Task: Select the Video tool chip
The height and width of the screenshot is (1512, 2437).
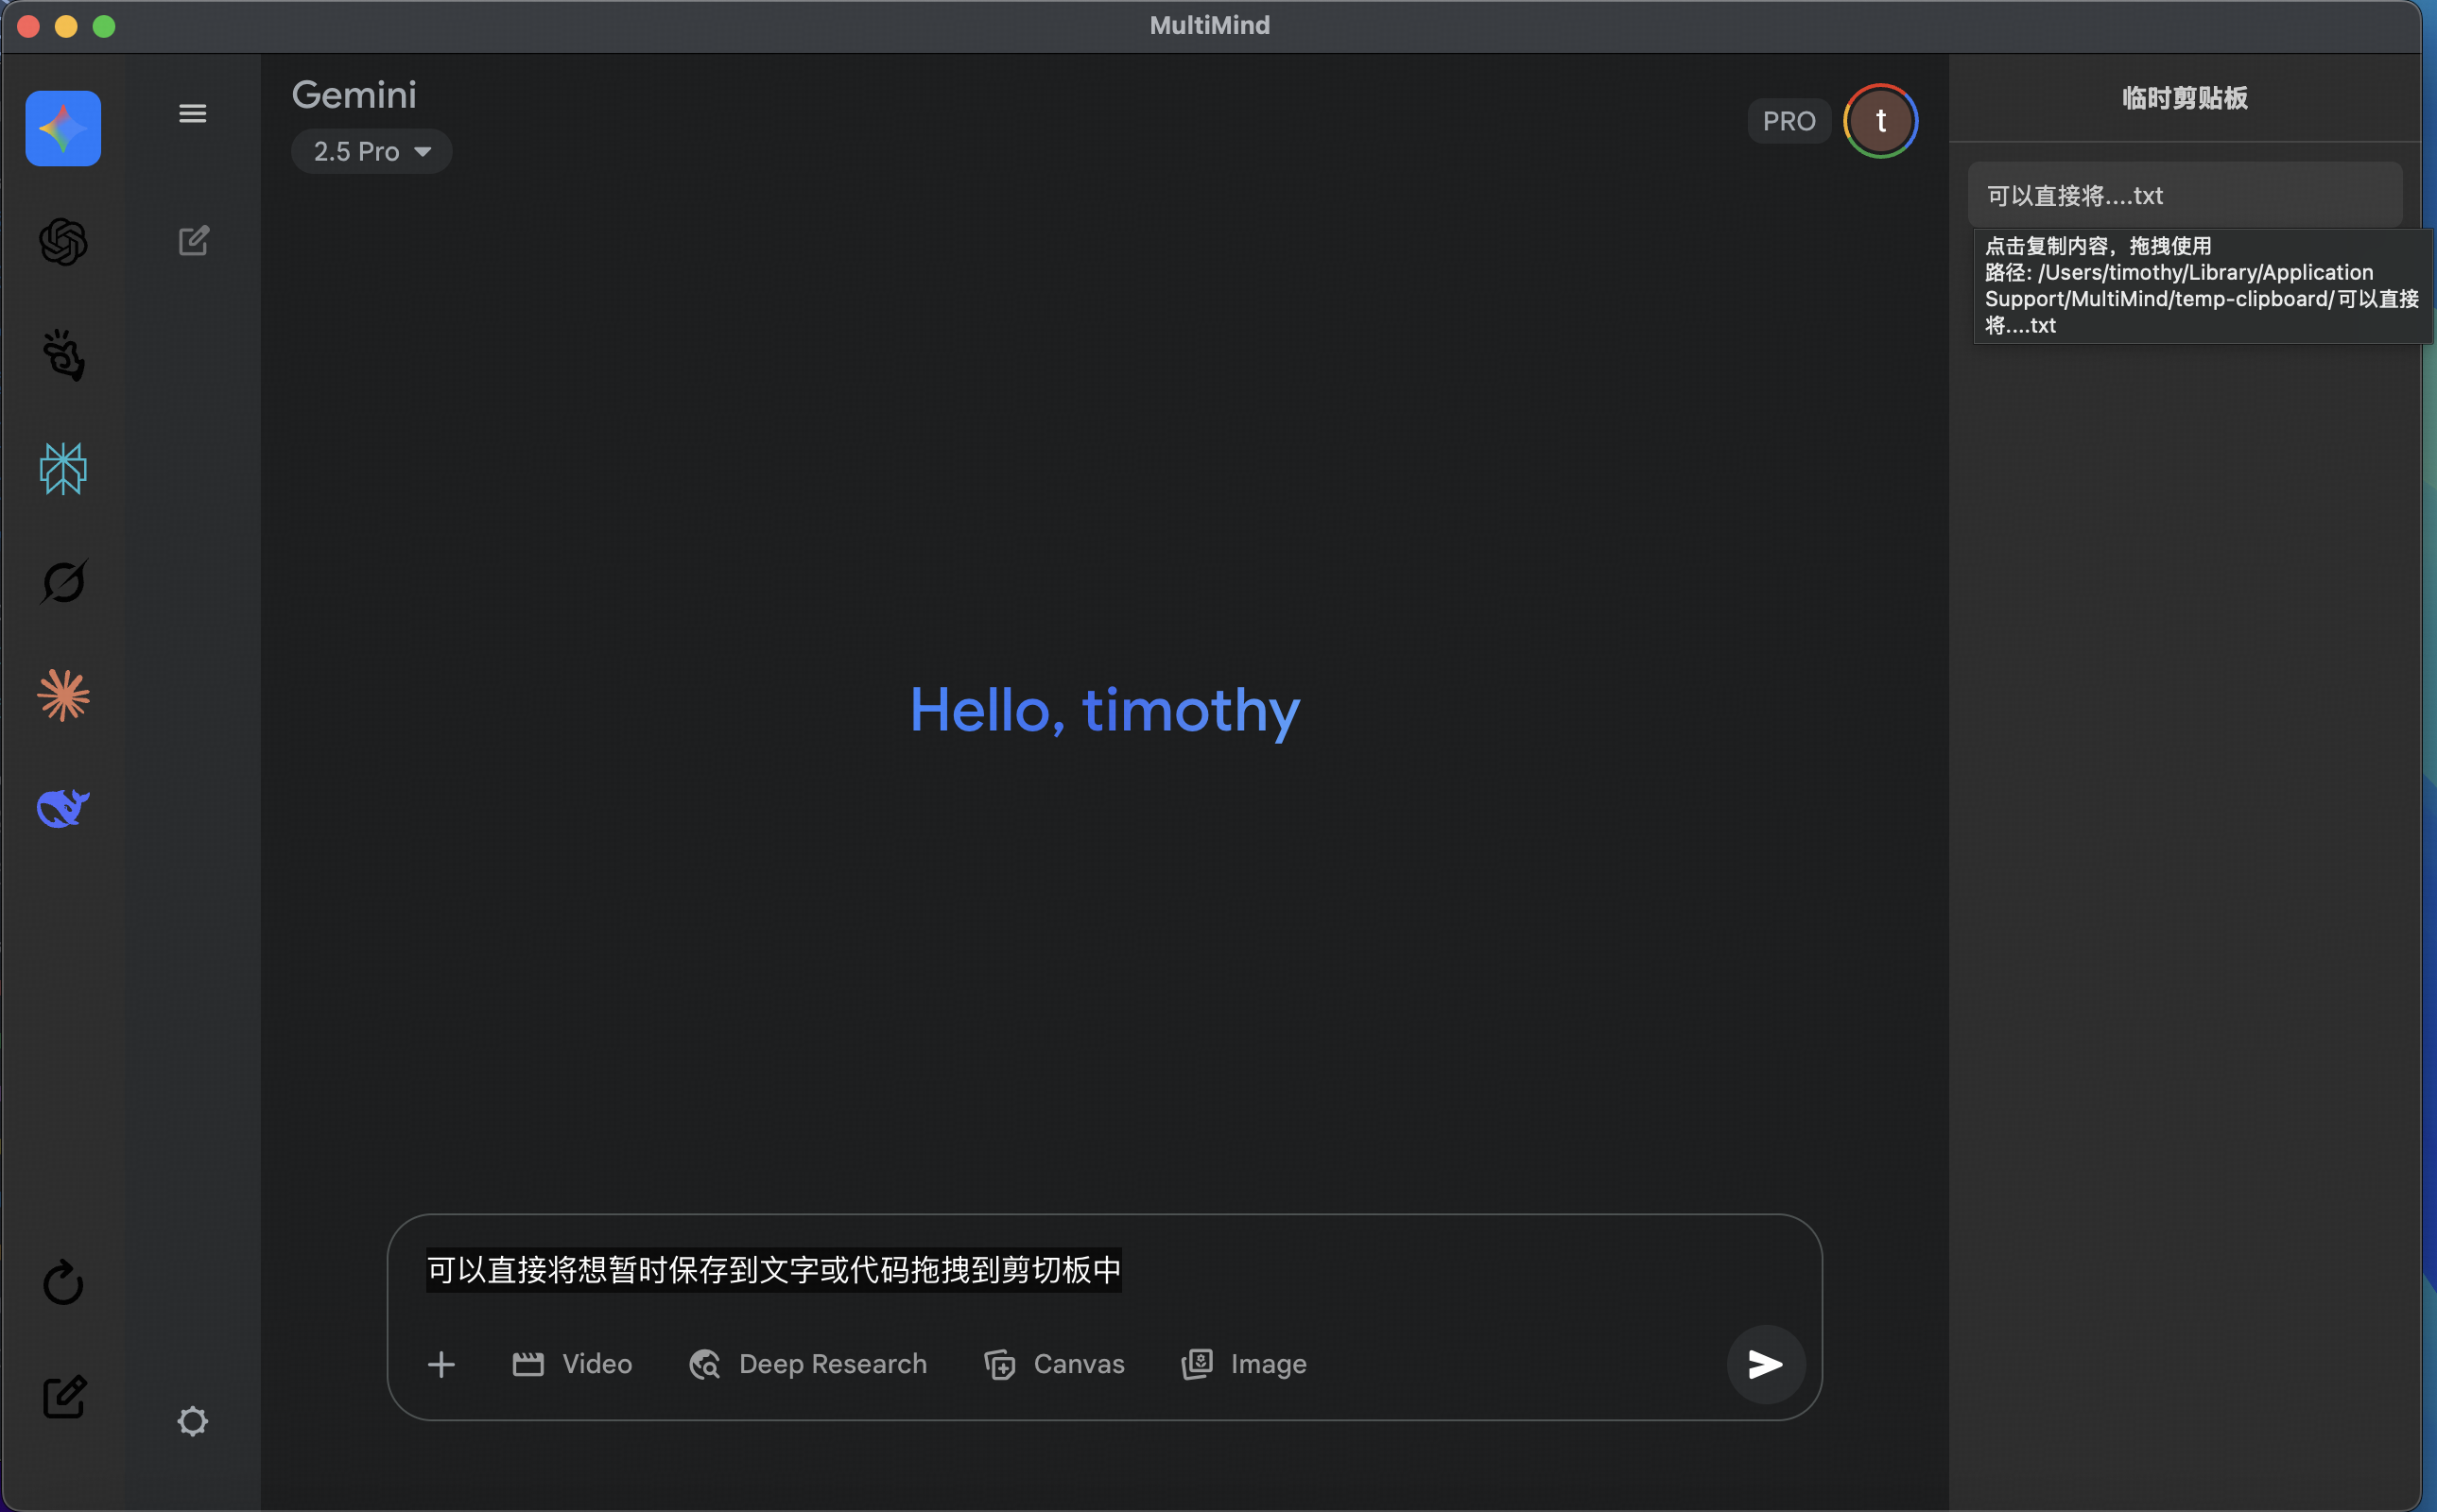Action: point(572,1364)
